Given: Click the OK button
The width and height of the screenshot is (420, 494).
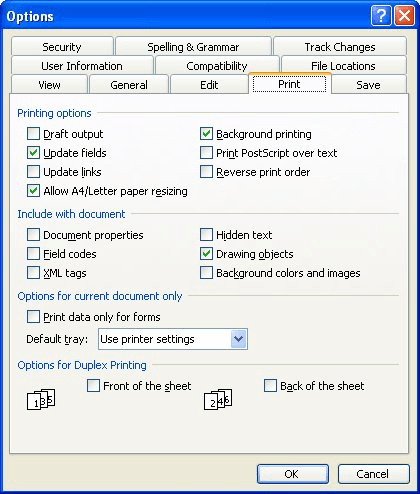Looking at the screenshot, I should [x=292, y=474].
